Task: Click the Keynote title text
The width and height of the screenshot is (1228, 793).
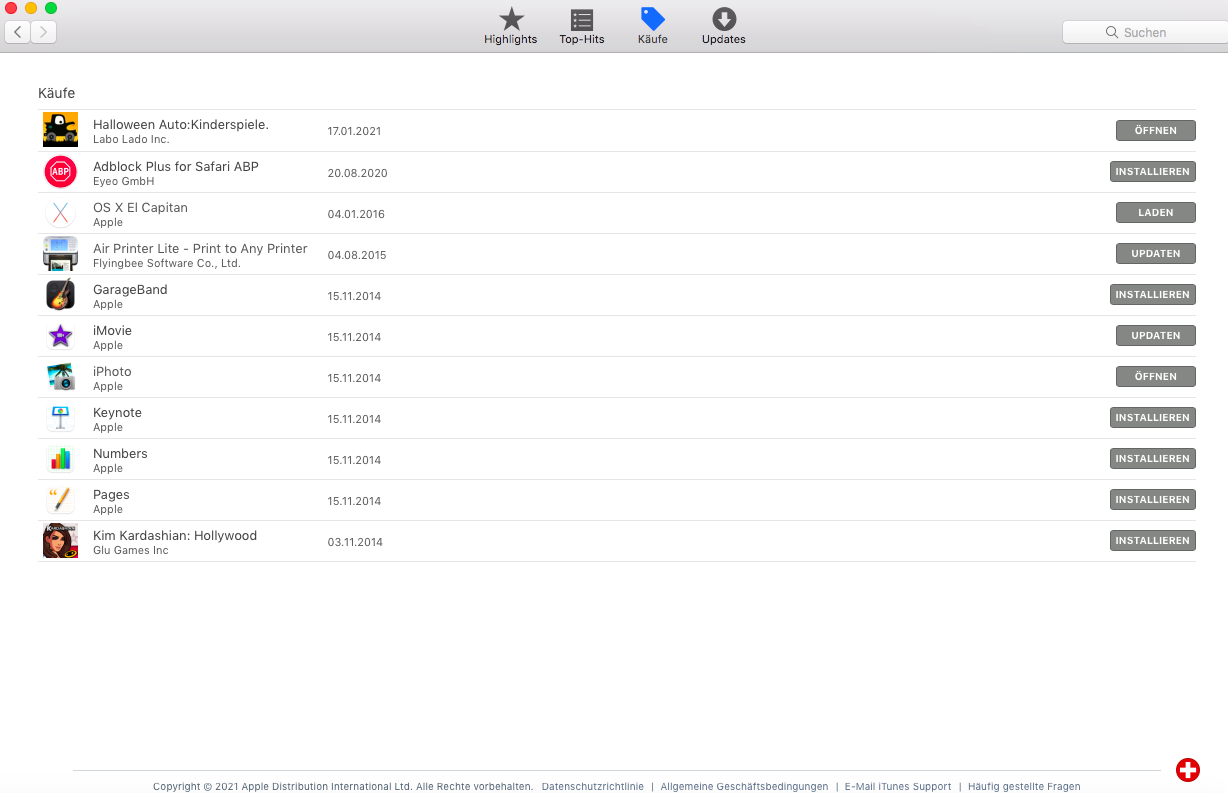Action: pos(117,412)
